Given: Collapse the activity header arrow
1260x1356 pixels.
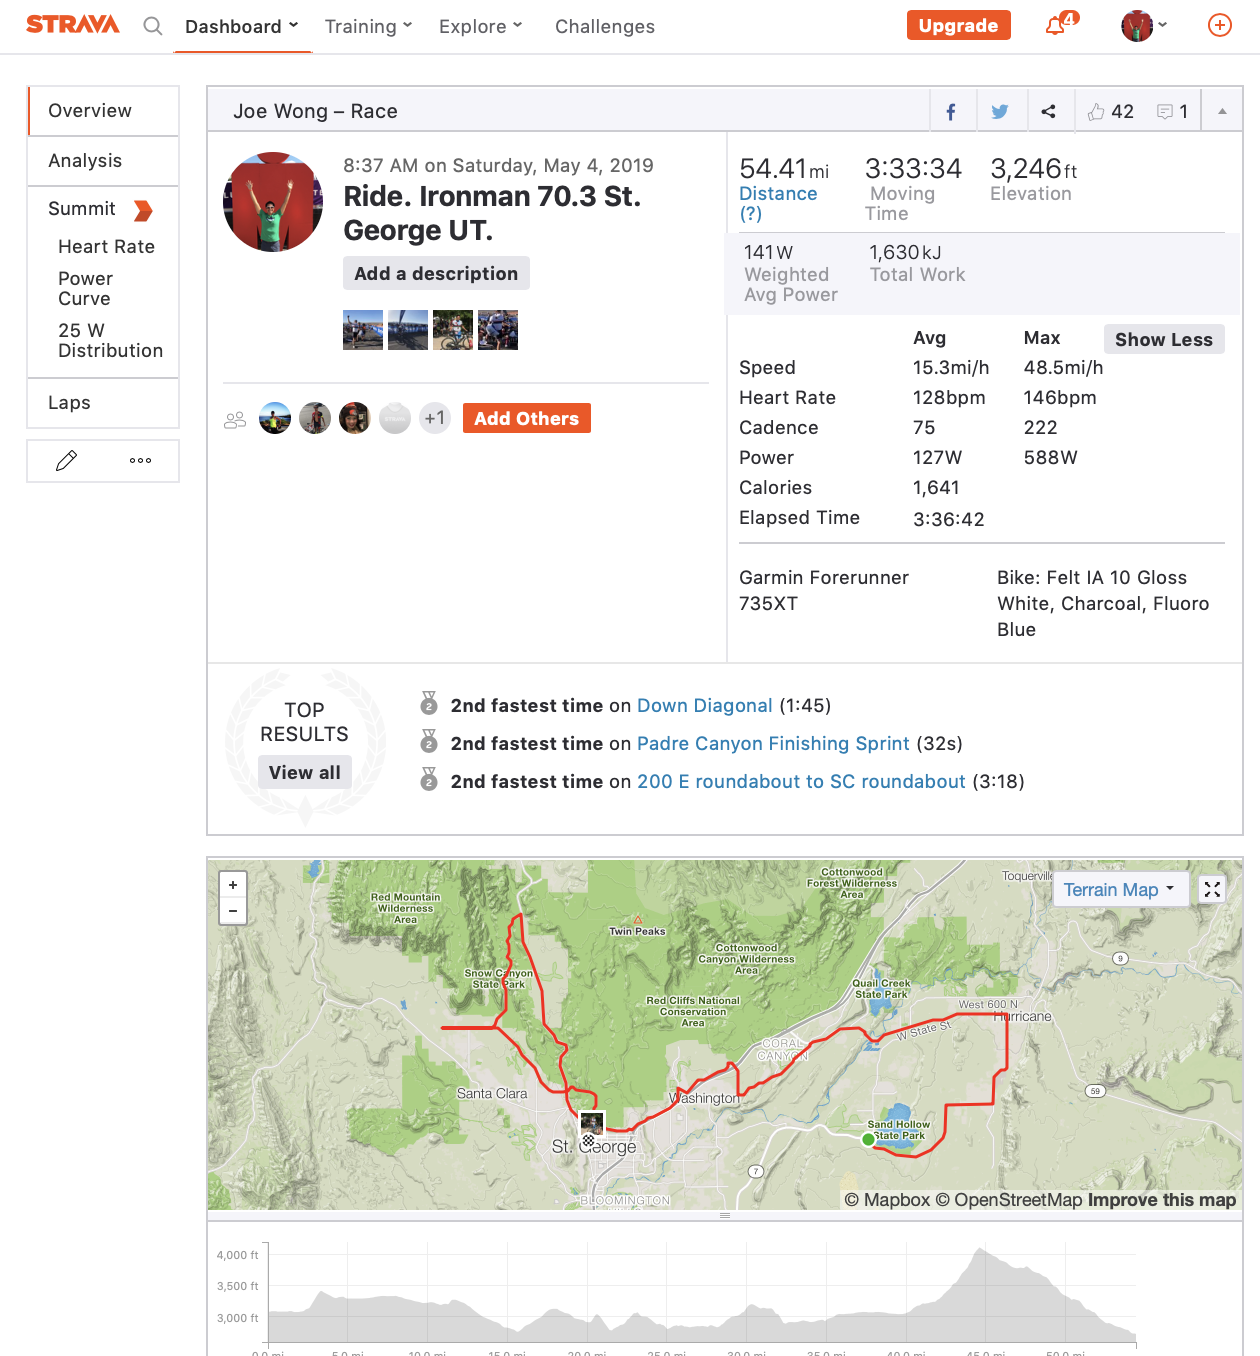Looking at the screenshot, I should click(1222, 112).
